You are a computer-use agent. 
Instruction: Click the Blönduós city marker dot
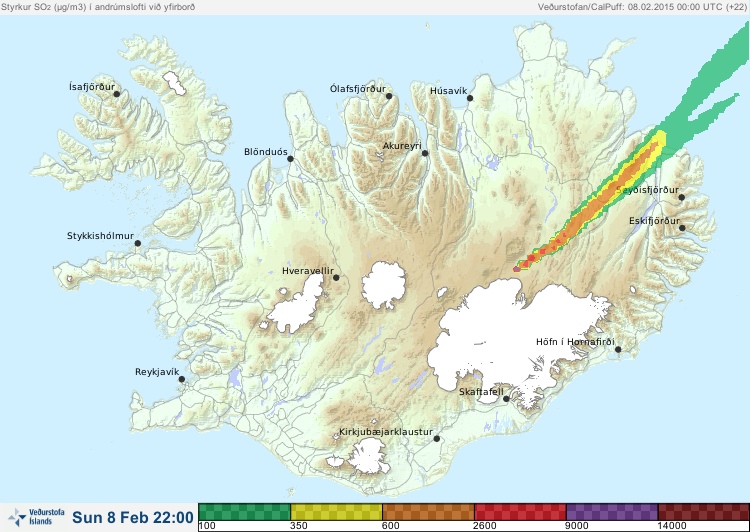pyautogui.click(x=290, y=158)
